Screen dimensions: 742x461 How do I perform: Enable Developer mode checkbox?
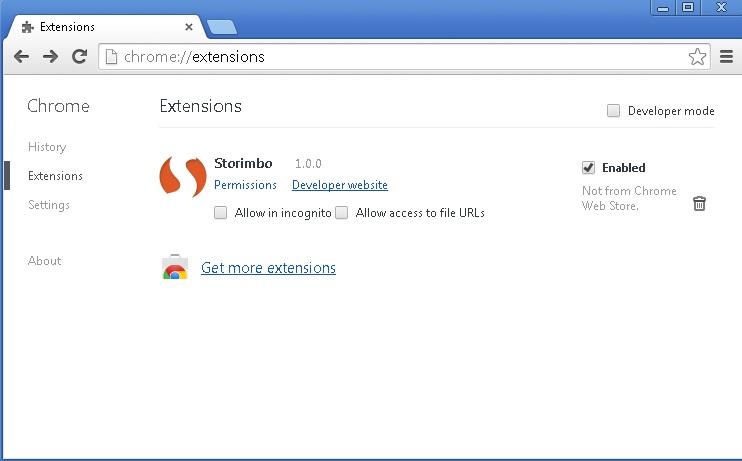tap(613, 111)
